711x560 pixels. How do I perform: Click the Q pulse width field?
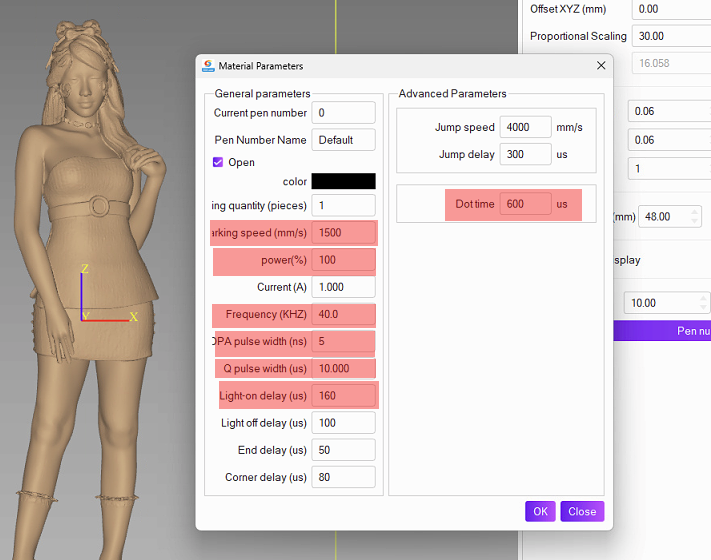click(x=343, y=369)
